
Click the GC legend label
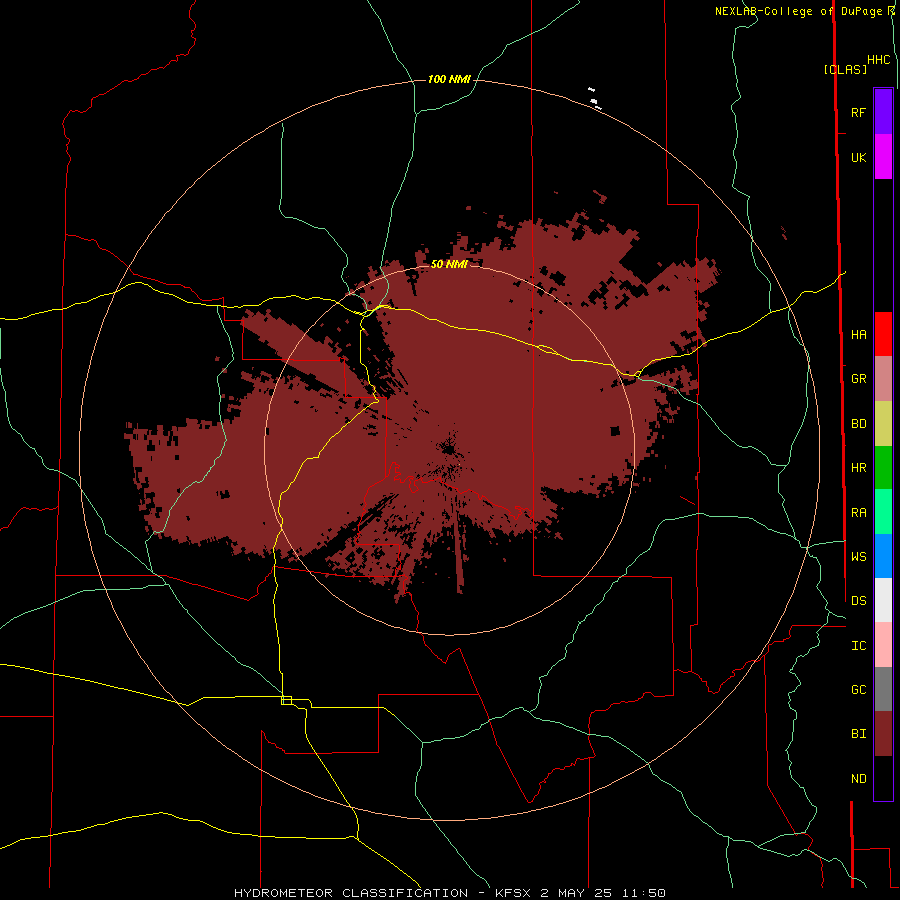pos(858,689)
